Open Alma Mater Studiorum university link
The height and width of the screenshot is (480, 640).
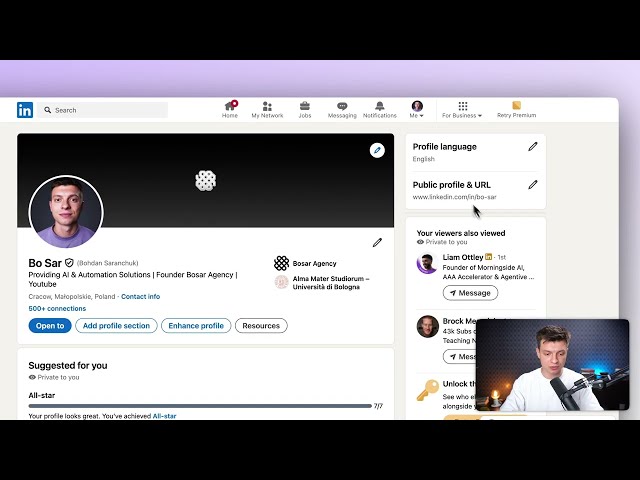(331, 282)
